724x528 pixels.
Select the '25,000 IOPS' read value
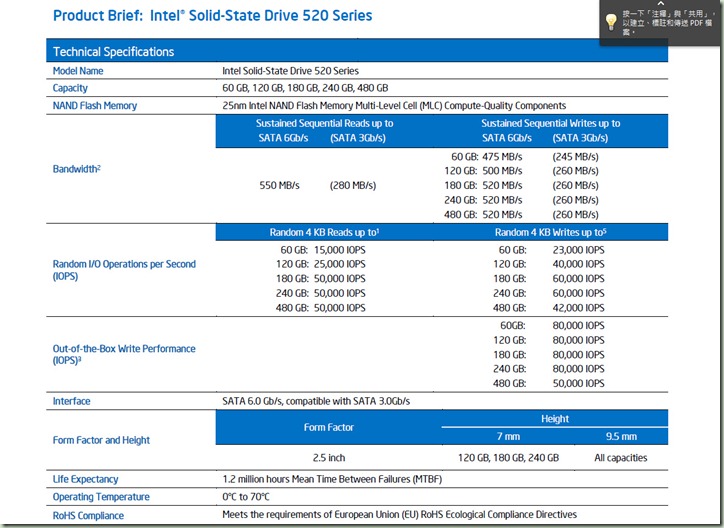point(339,264)
